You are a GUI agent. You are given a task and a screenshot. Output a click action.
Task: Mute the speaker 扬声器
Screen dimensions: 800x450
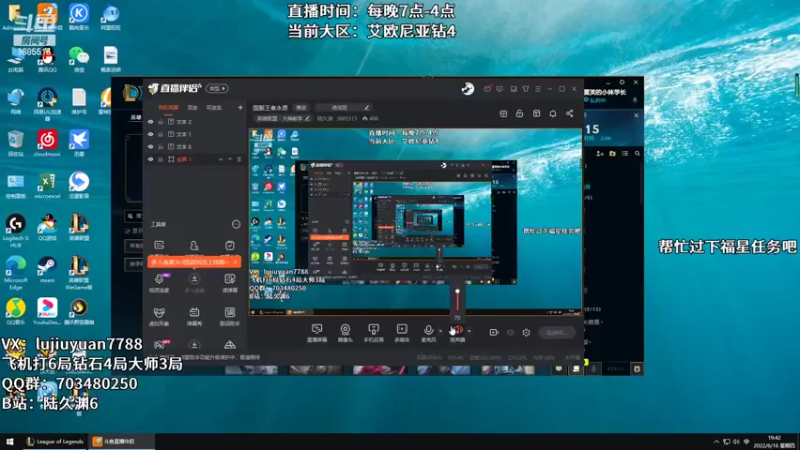pos(457,333)
